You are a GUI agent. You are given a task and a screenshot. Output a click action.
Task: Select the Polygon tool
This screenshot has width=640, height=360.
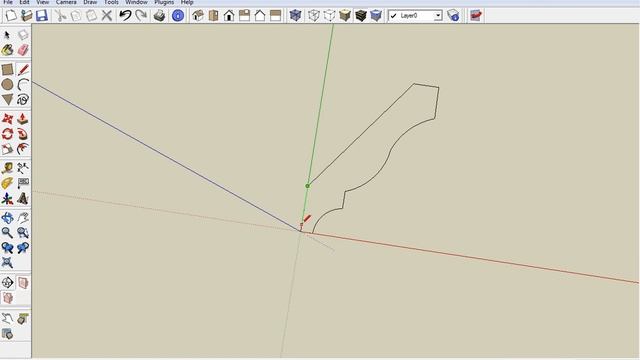tap(7, 100)
